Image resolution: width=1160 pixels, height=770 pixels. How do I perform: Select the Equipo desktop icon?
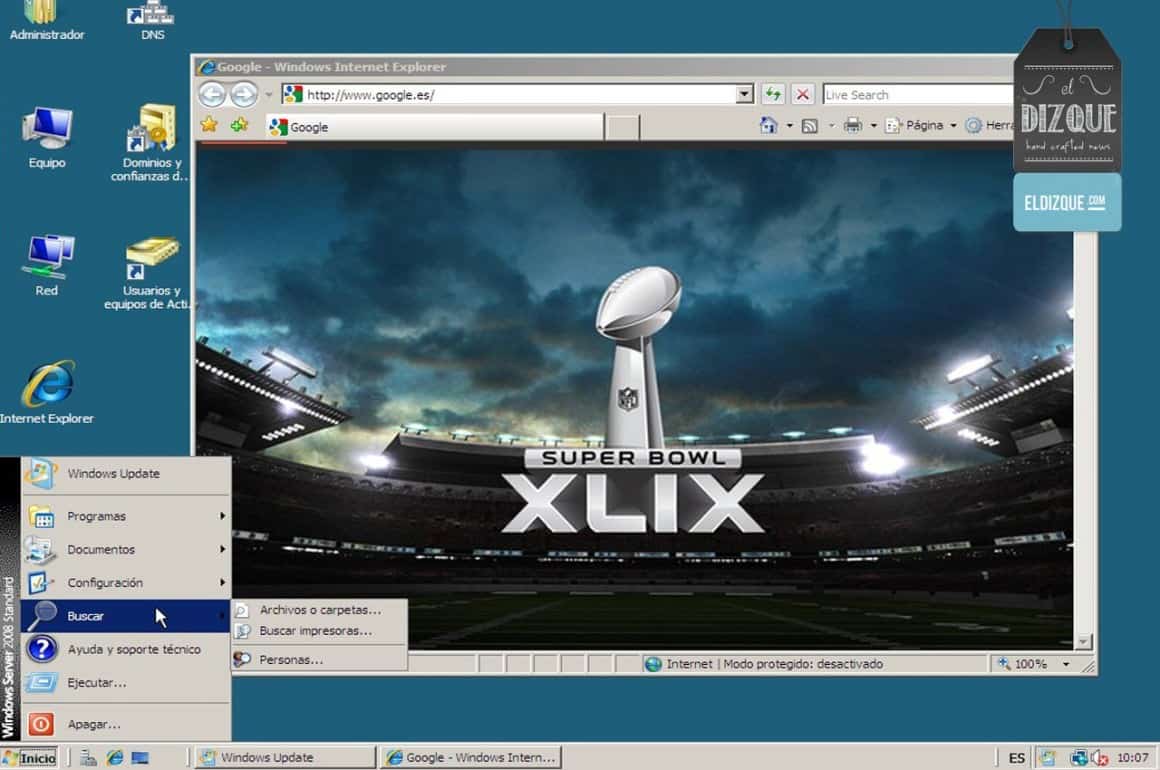point(47,138)
